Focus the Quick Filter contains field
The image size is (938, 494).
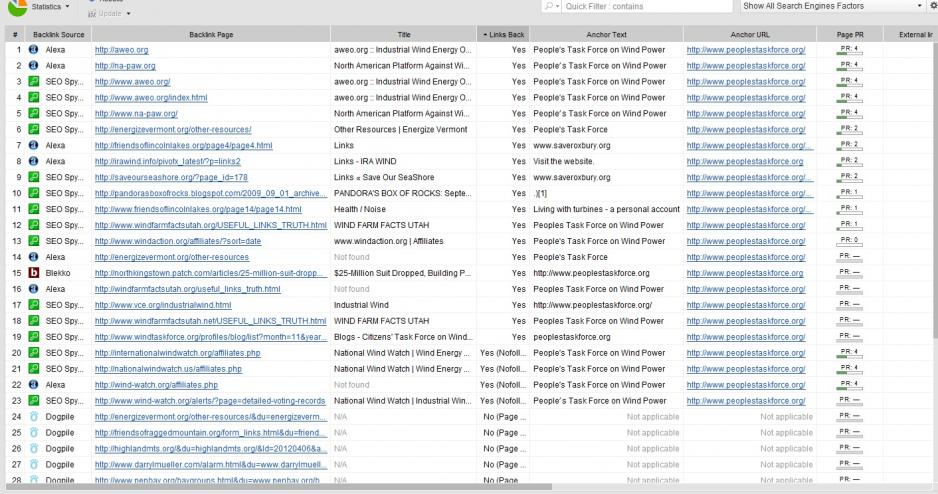(x=647, y=6)
